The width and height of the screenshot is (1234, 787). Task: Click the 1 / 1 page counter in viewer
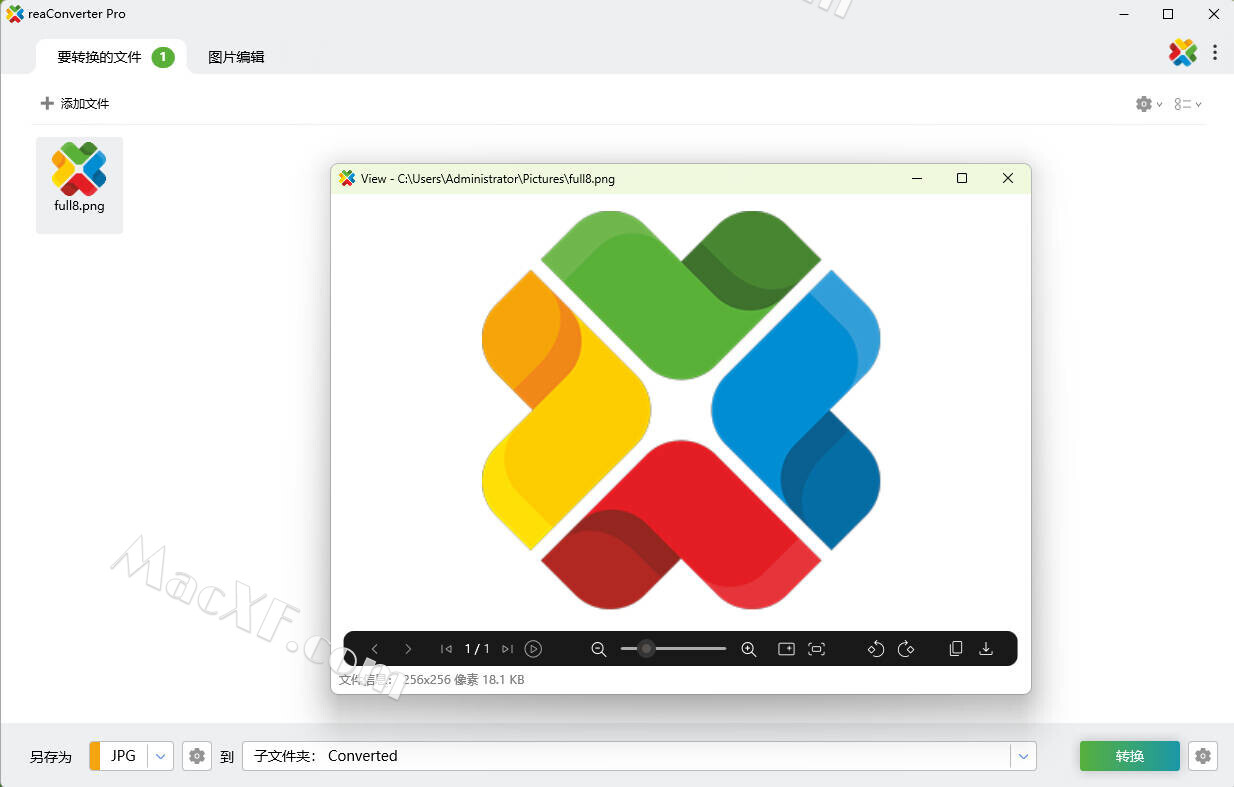tap(477, 649)
